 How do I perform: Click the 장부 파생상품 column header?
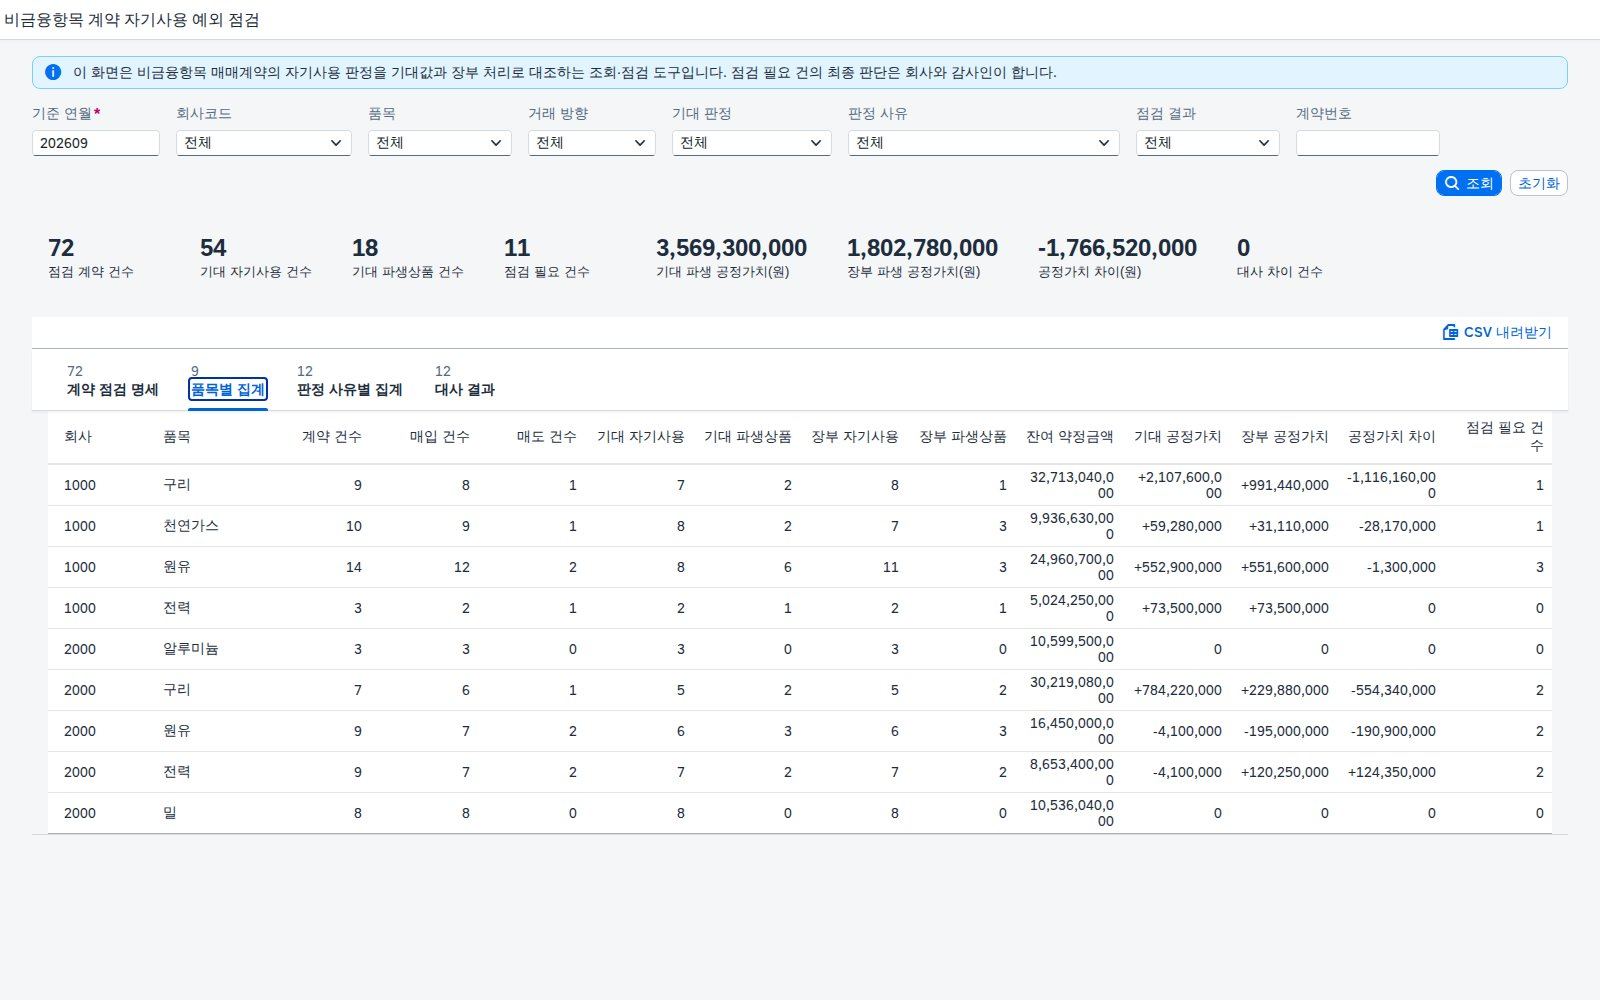pos(963,437)
